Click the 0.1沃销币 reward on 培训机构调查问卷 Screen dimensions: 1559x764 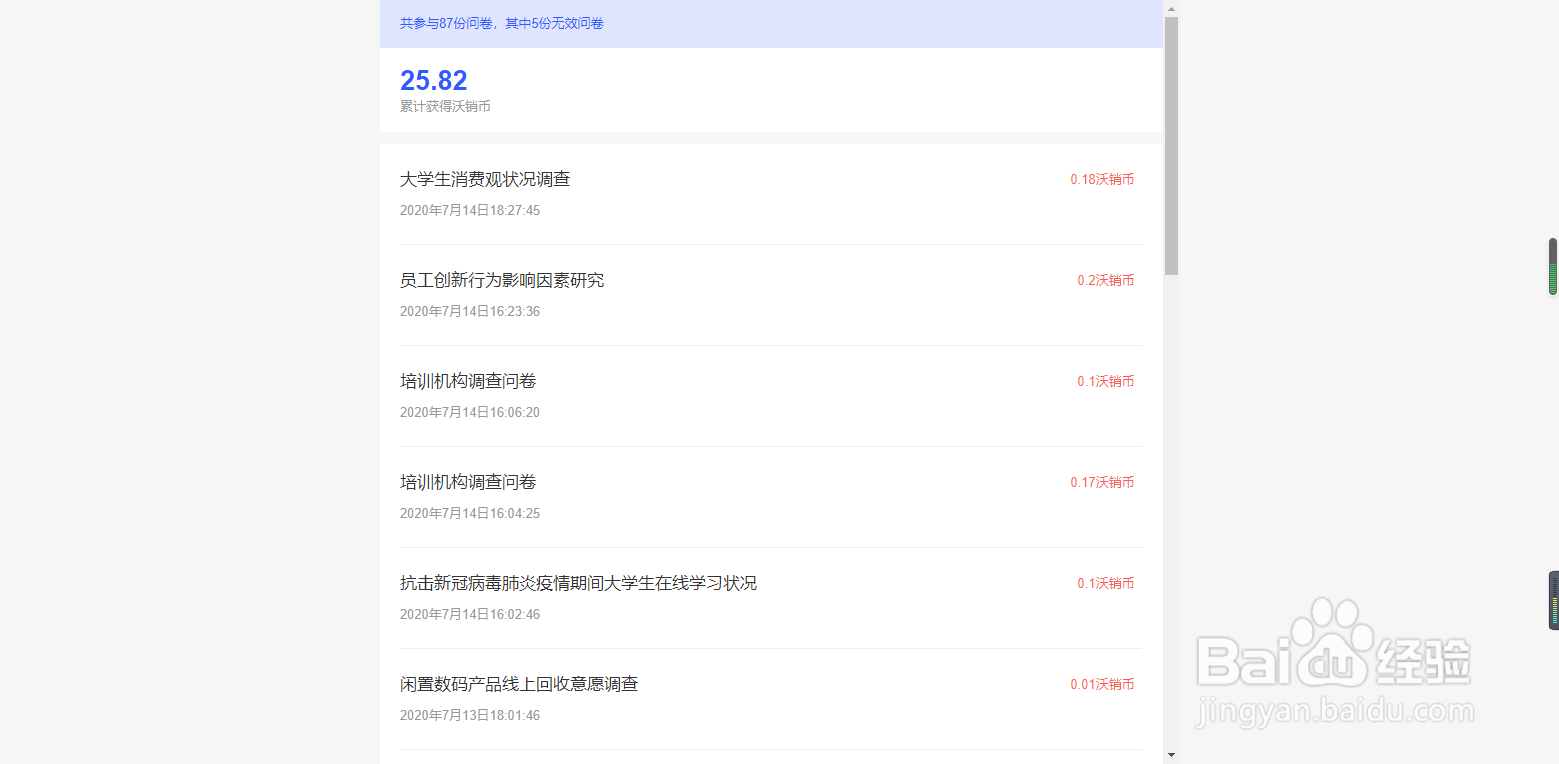(x=1105, y=381)
